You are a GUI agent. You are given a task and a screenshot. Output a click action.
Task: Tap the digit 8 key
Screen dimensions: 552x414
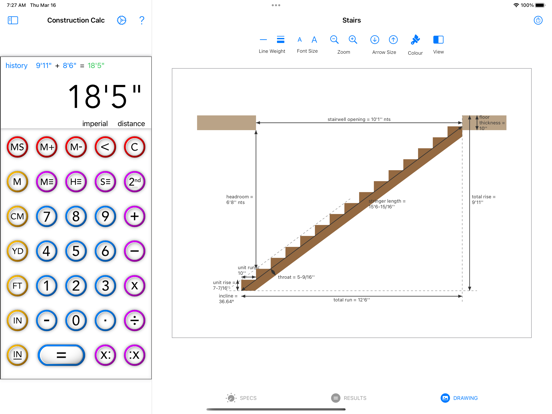(x=76, y=216)
